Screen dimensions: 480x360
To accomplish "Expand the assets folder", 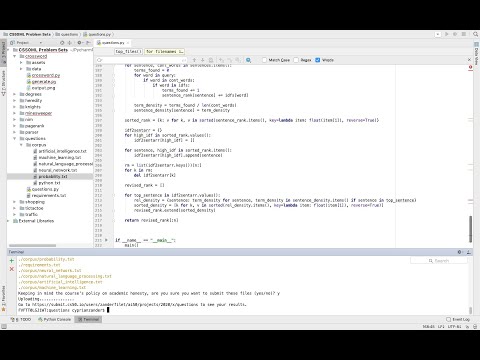I will coord(21,63).
